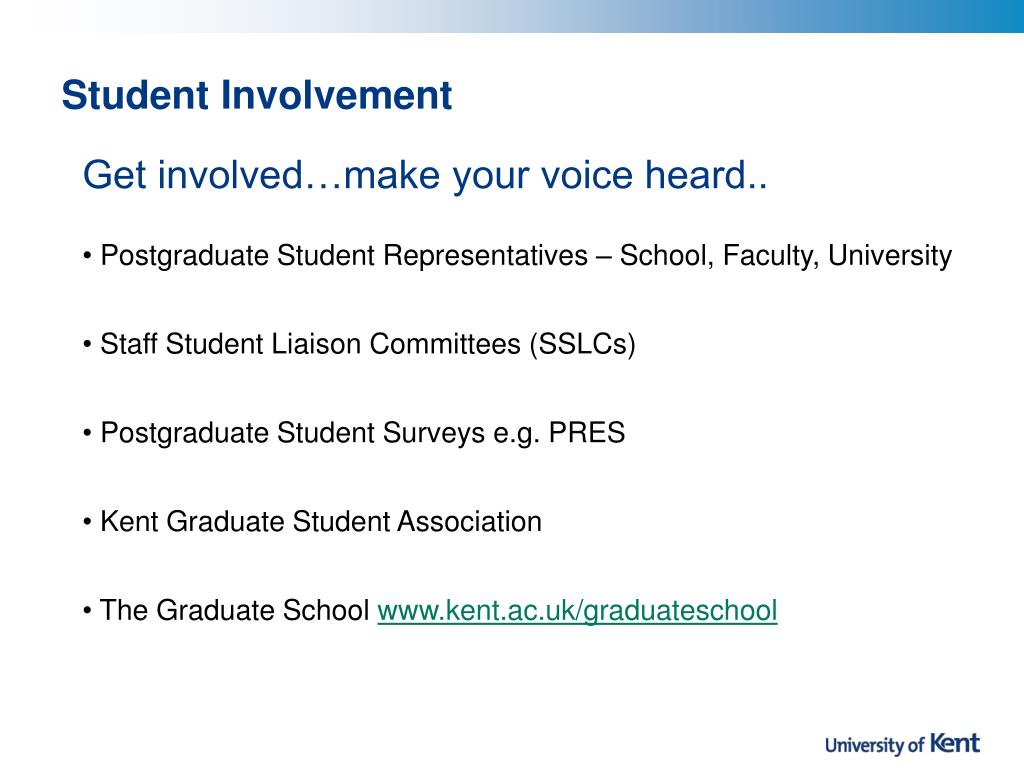Screen dimensions: 1024x768
Task: Click the bullet point before 'Postgraduate Student Representatives'
Action: [88, 256]
